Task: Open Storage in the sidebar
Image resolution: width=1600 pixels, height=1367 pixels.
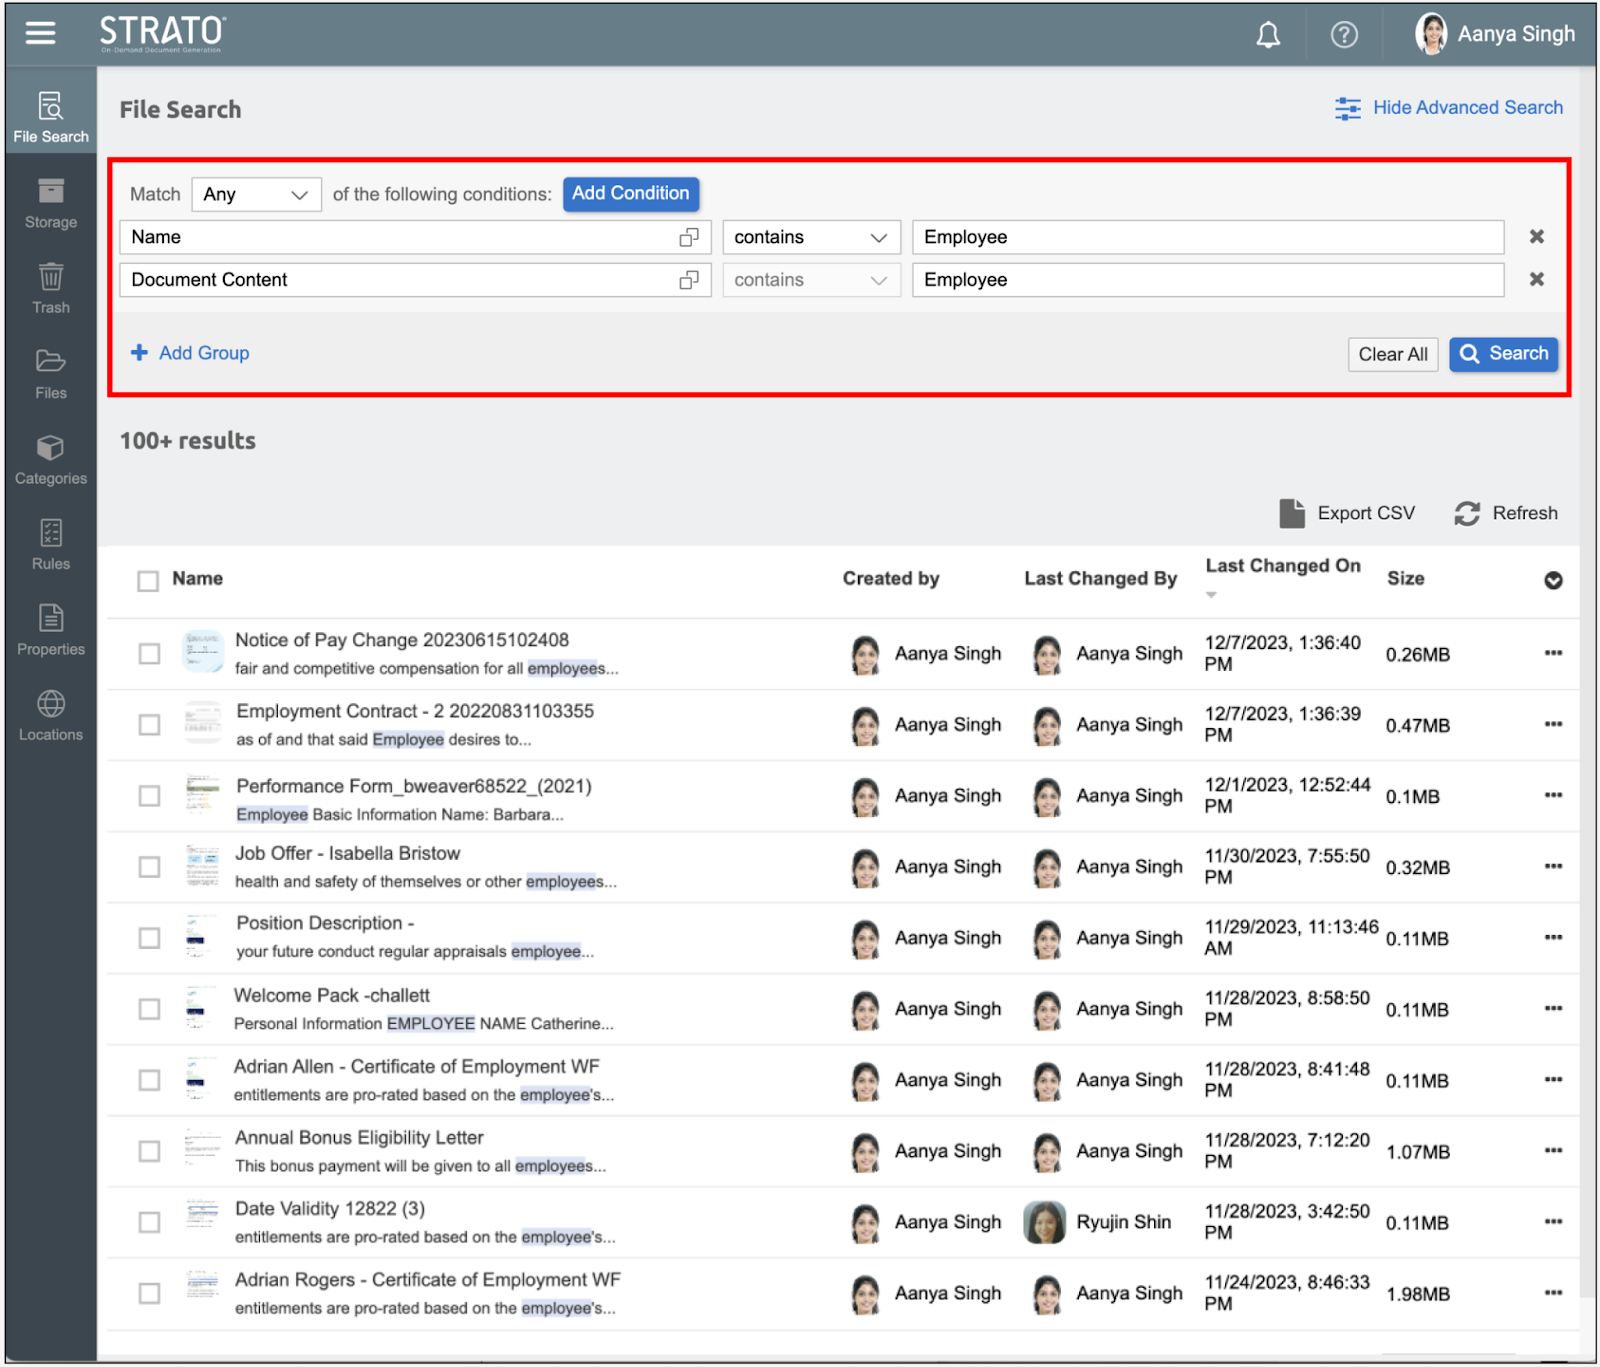Action: point(51,204)
